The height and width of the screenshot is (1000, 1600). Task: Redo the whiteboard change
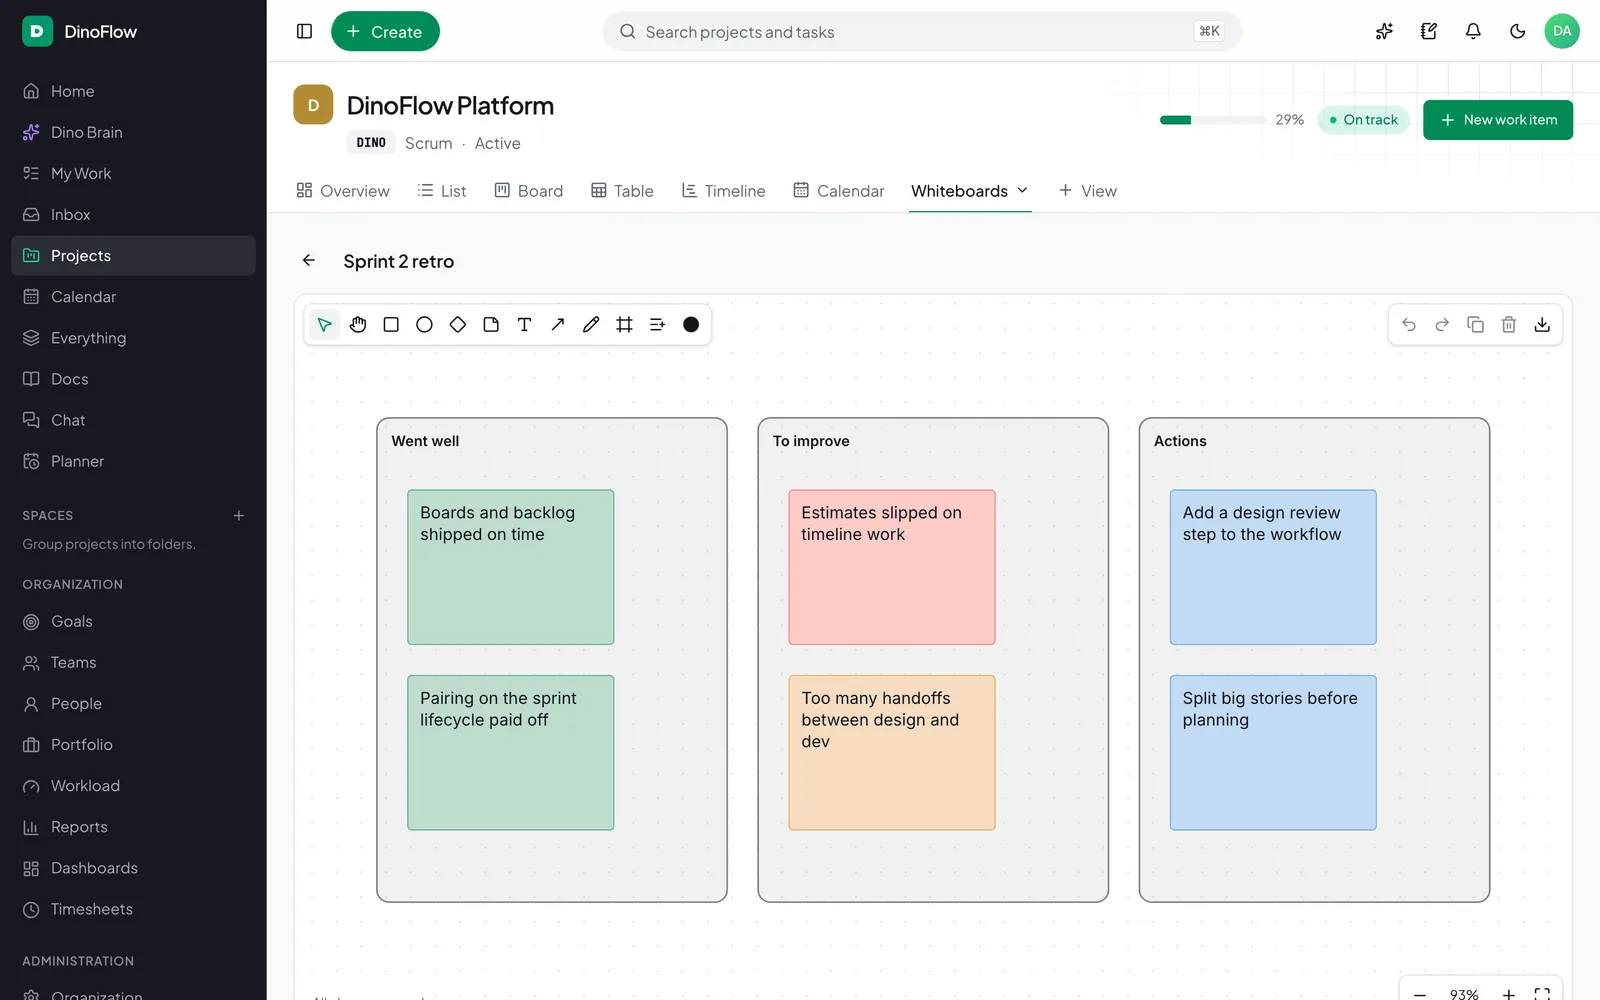click(1442, 325)
